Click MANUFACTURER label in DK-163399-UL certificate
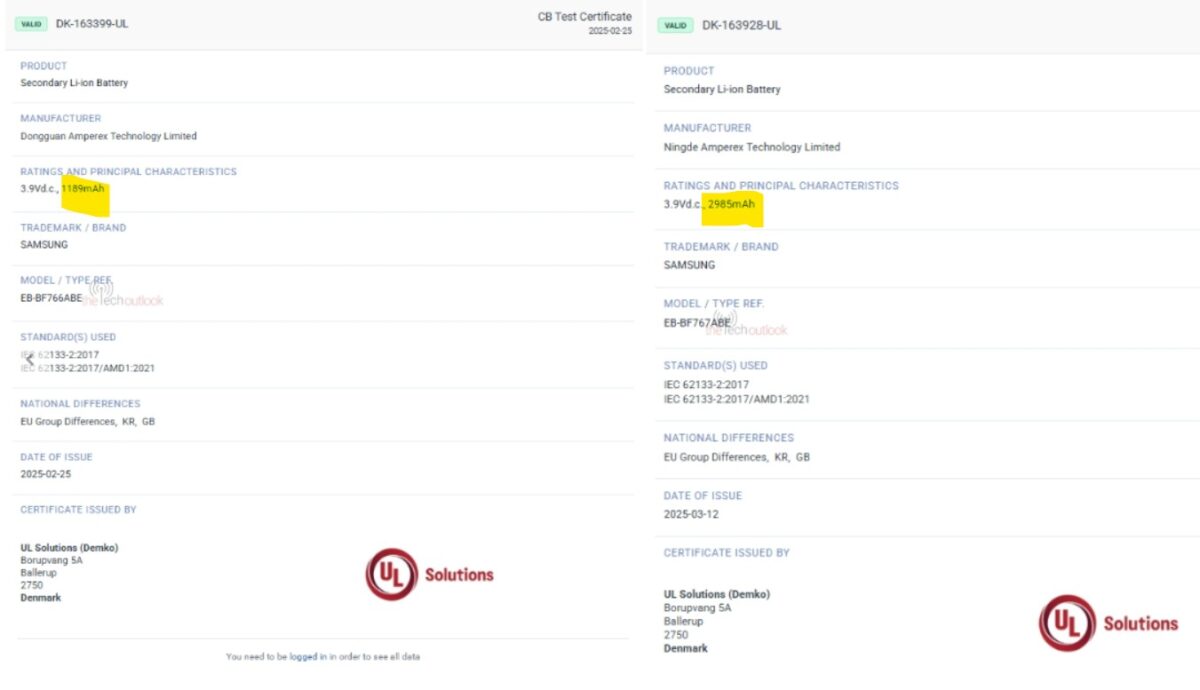Image resolution: width=1200 pixels, height=690 pixels. coord(61,119)
